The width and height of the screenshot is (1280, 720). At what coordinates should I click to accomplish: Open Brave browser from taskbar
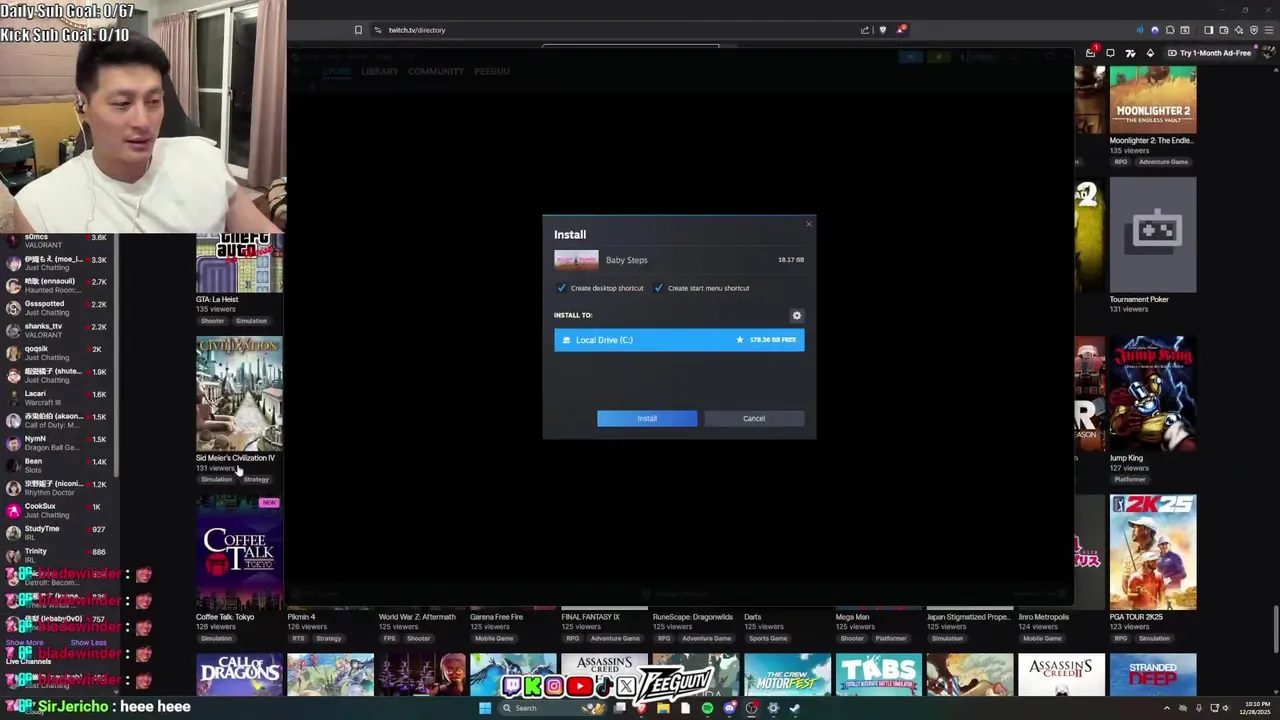tap(642, 708)
